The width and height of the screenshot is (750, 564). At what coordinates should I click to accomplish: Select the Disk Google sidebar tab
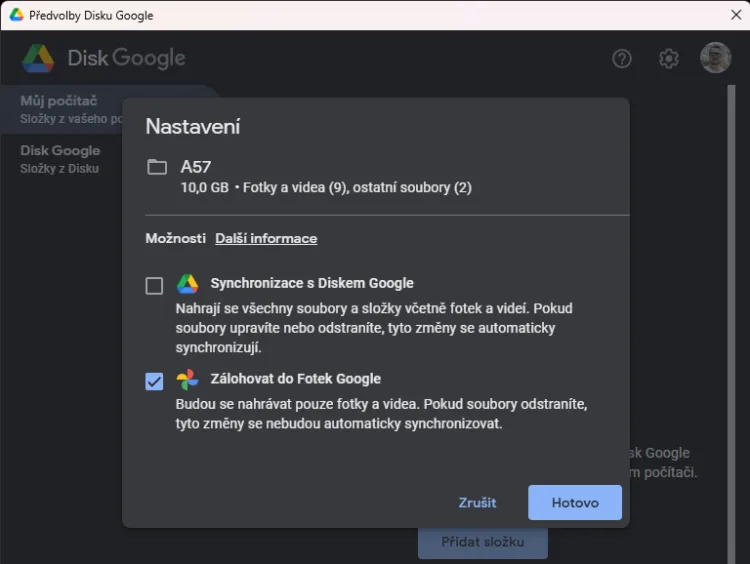coord(61,159)
